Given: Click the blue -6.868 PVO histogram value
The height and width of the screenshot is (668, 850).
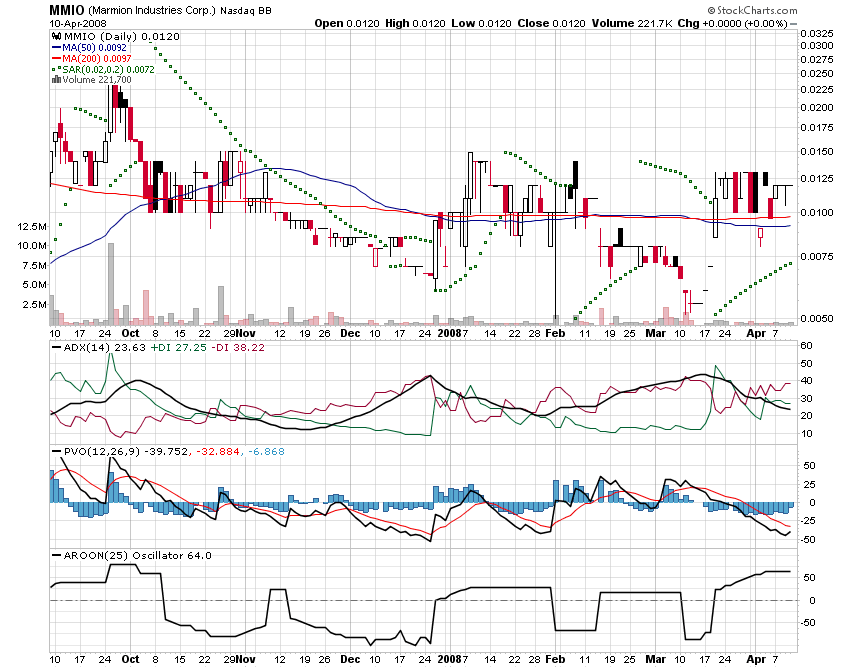Looking at the screenshot, I should (x=266, y=452).
